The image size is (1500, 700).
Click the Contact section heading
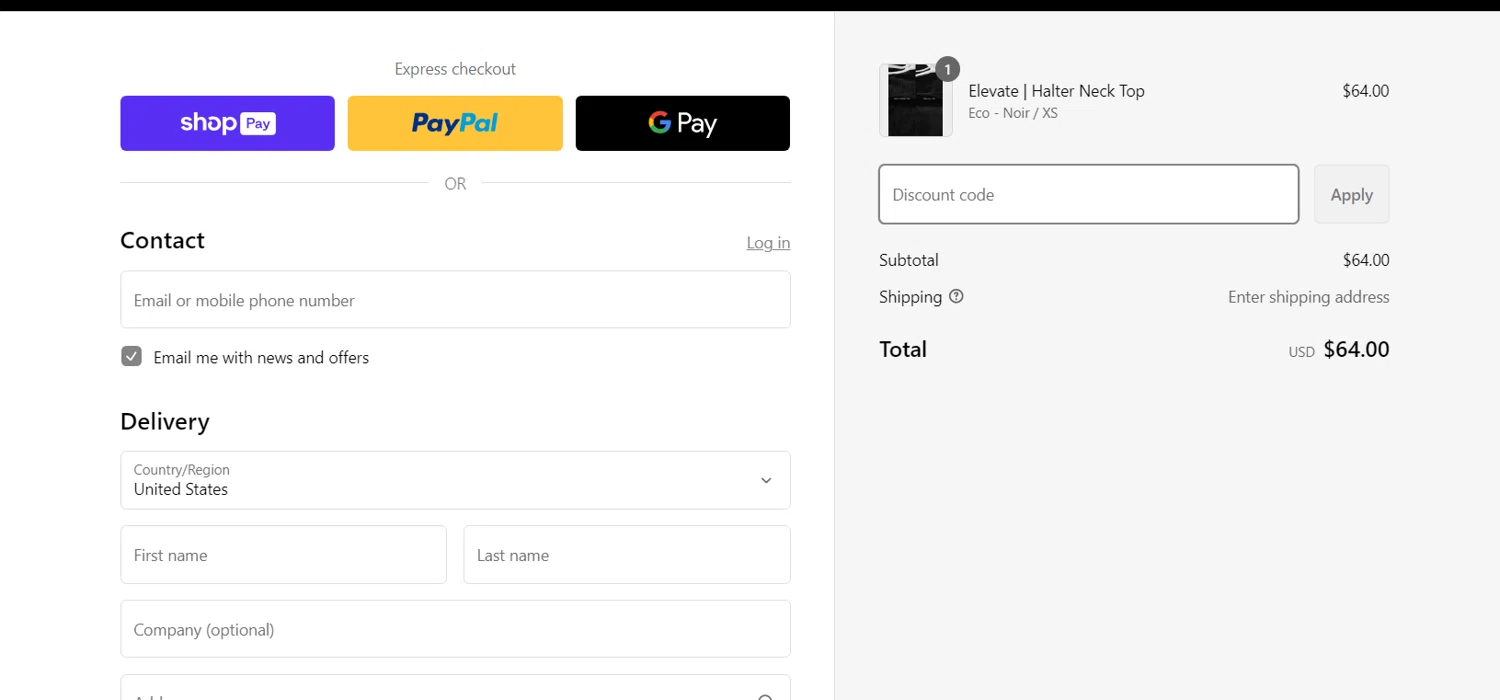(162, 240)
